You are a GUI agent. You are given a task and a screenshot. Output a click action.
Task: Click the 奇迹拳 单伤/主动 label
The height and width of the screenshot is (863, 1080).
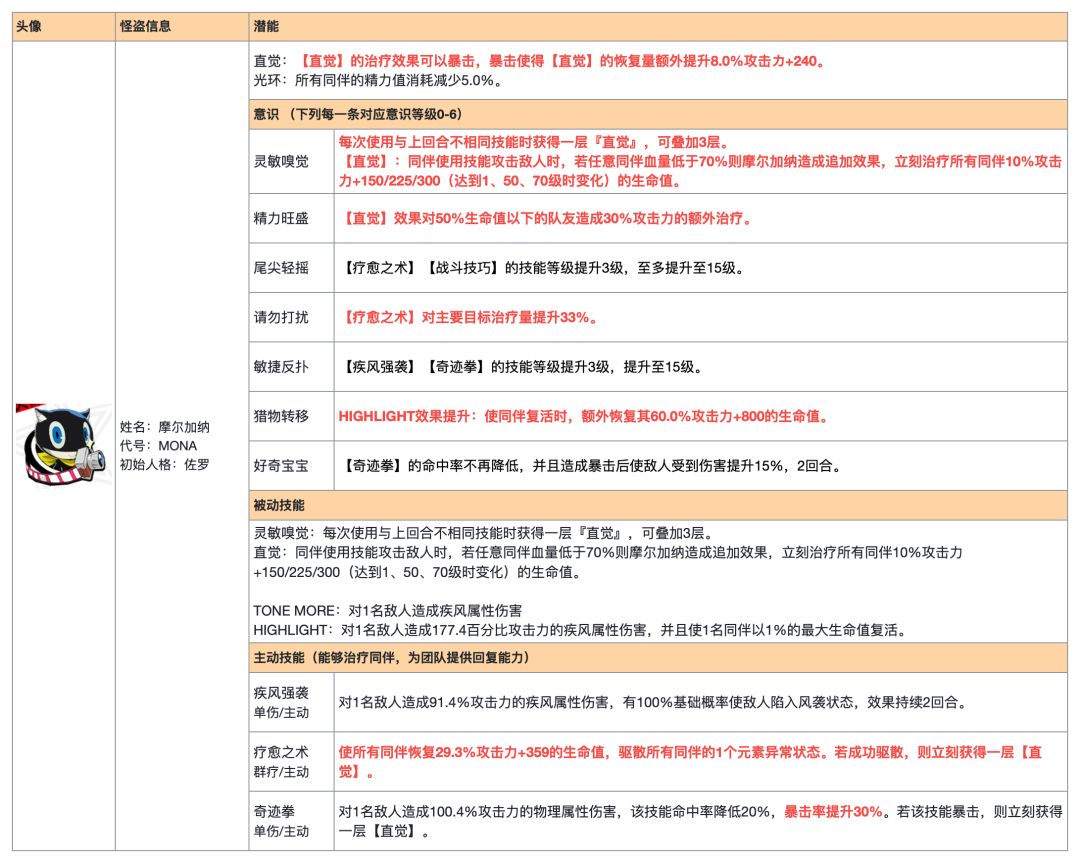(x=281, y=821)
